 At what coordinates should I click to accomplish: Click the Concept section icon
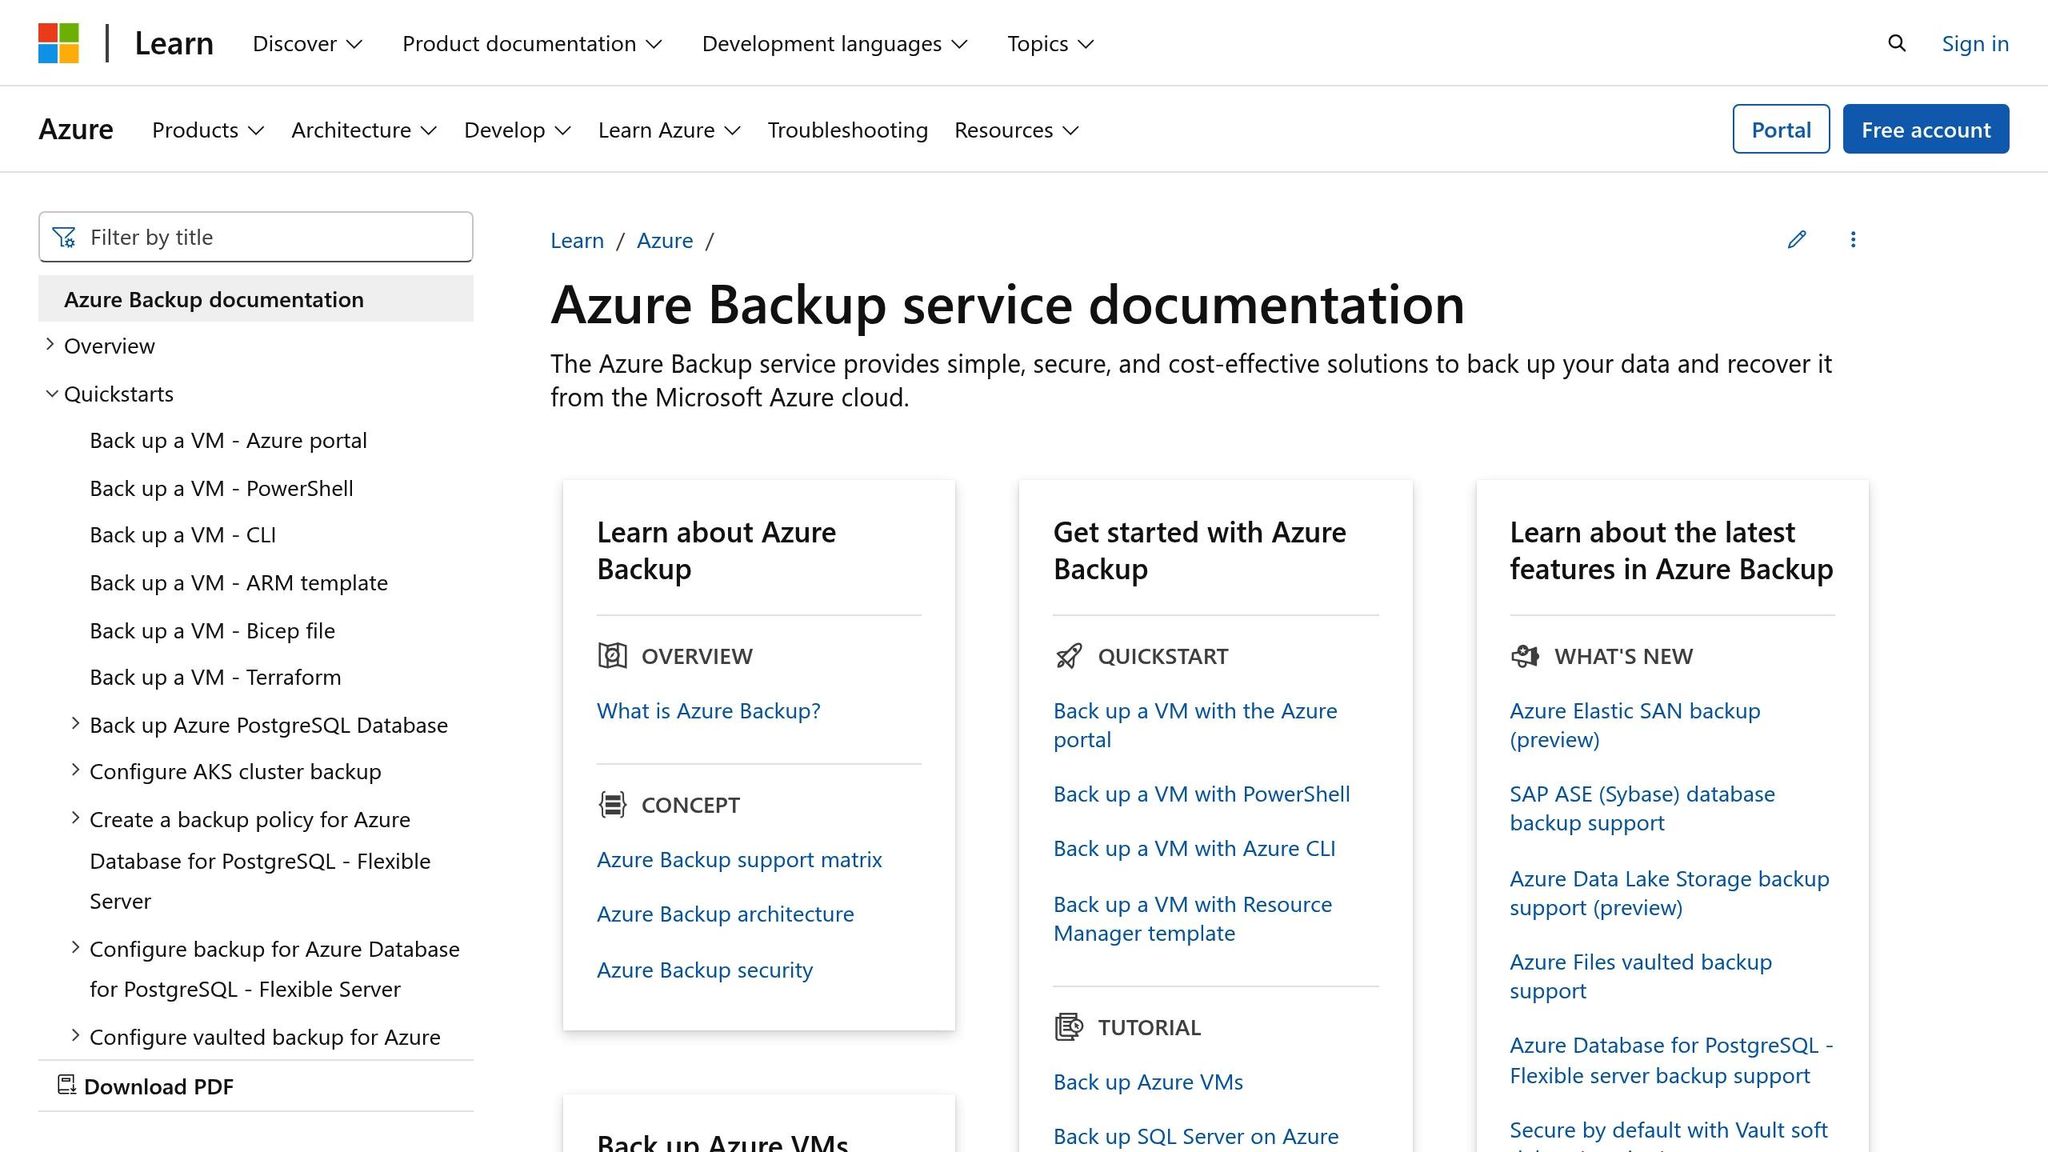[612, 805]
